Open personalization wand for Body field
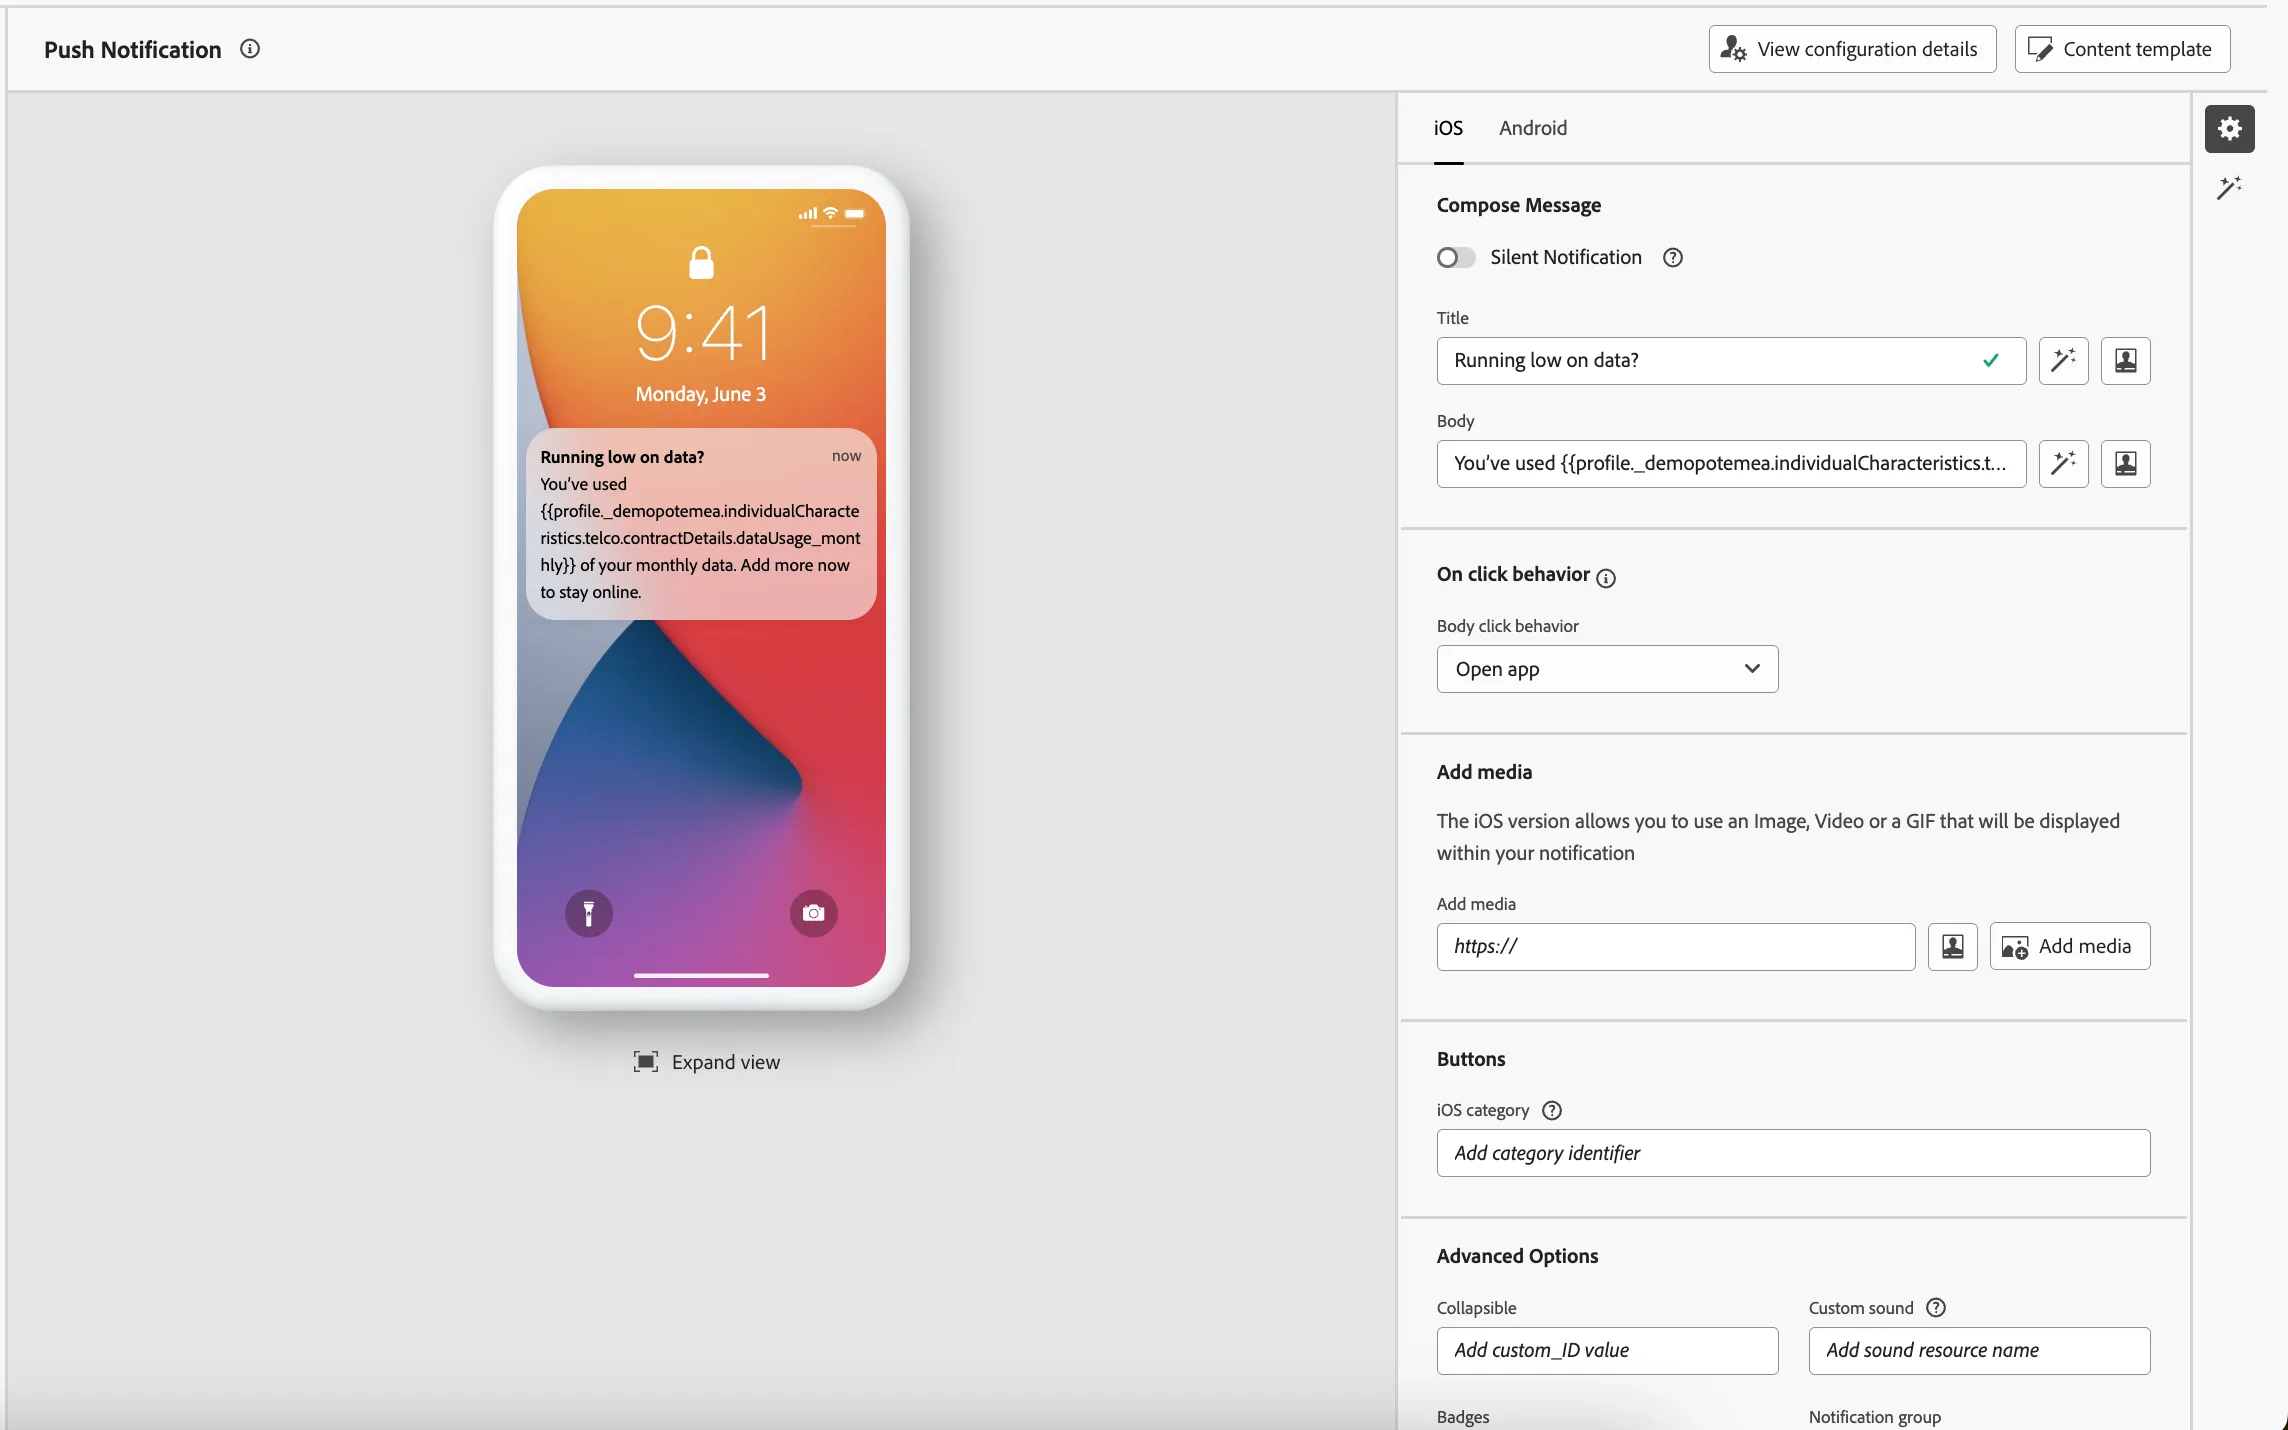 click(x=2063, y=464)
